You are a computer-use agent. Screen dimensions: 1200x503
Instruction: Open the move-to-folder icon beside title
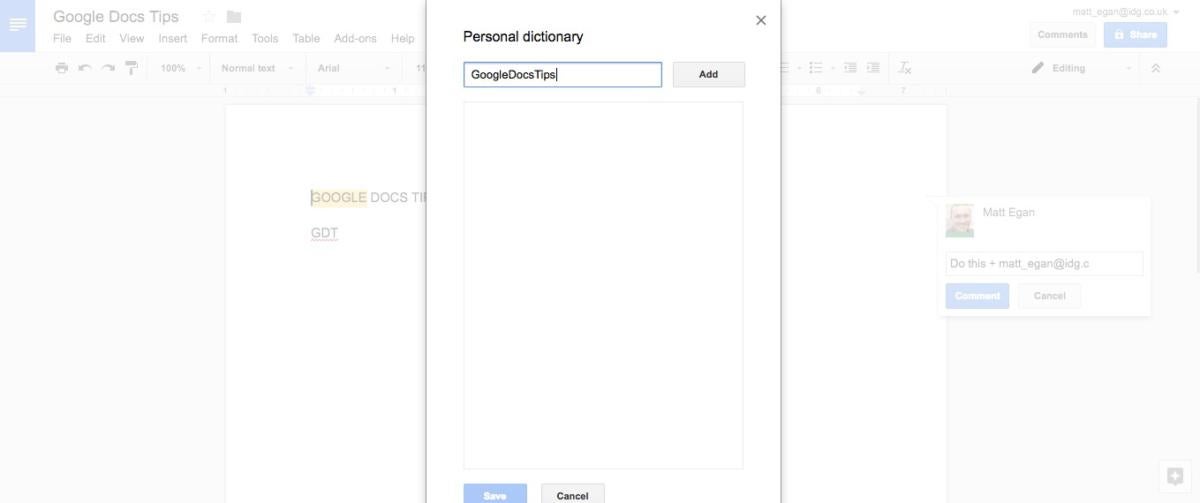[x=234, y=17]
